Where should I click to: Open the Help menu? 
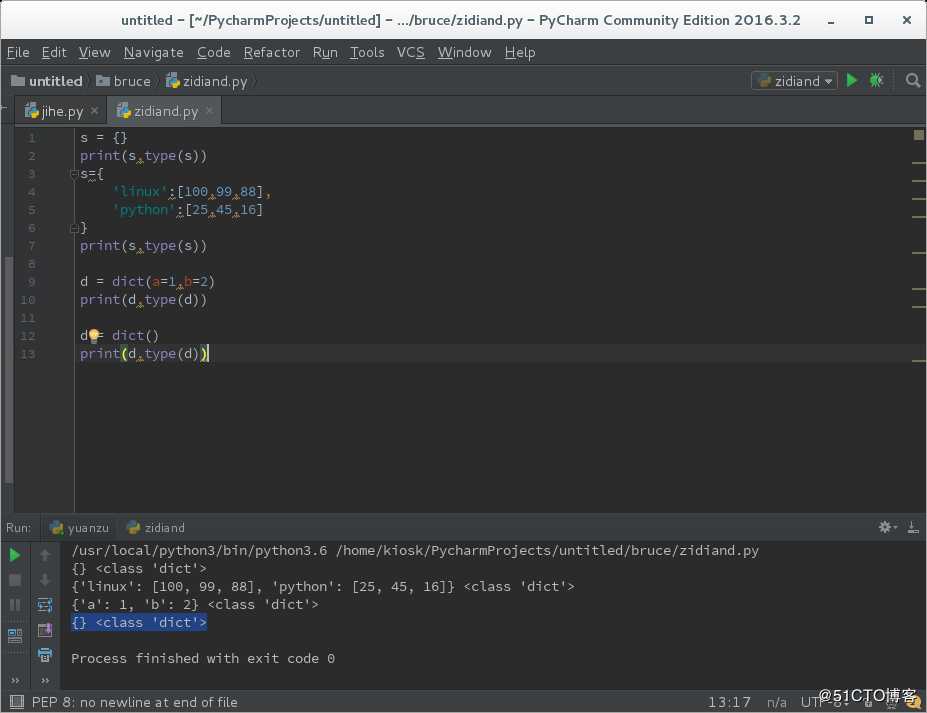[520, 53]
